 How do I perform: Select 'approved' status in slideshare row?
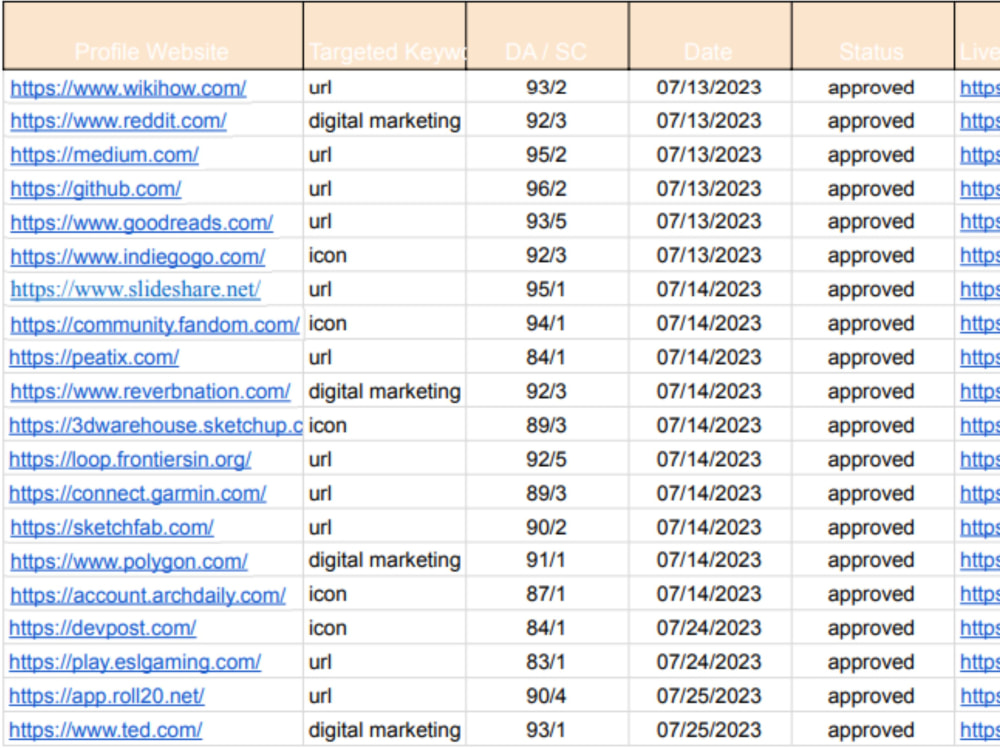pyautogui.click(x=871, y=290)
